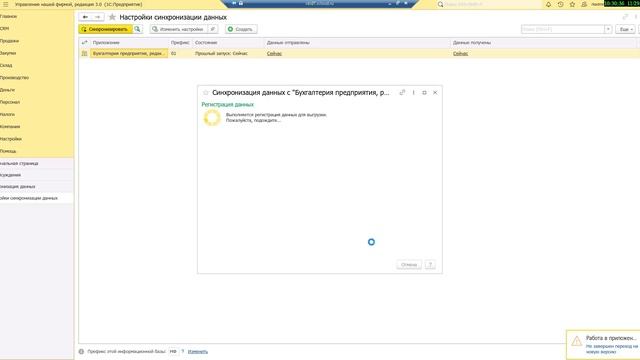640x360 pixels.
Task: Open CRM section
Action: (4, 29)
